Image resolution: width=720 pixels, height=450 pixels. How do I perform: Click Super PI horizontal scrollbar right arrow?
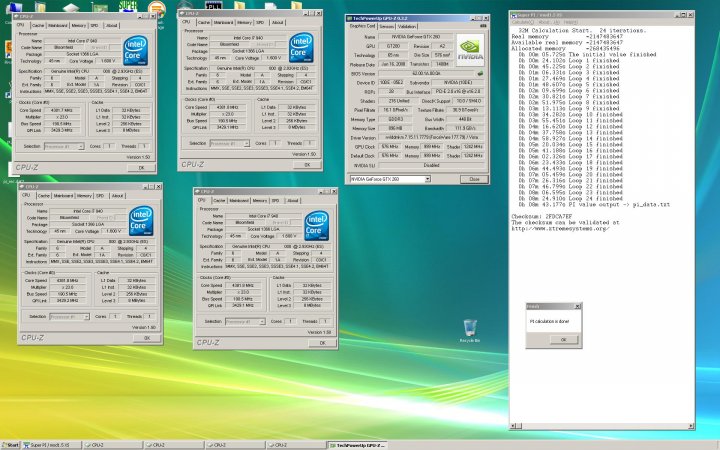coord(690,427)
